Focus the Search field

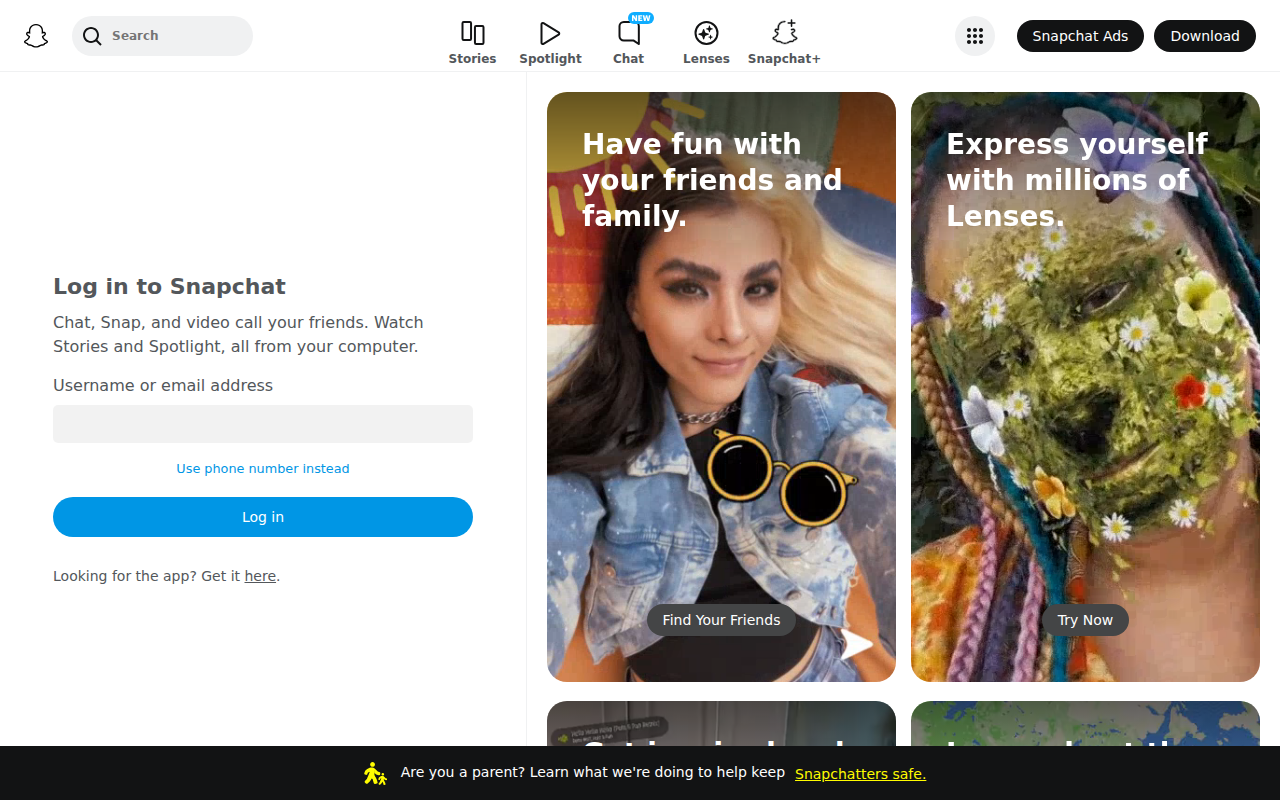point(163,36)
